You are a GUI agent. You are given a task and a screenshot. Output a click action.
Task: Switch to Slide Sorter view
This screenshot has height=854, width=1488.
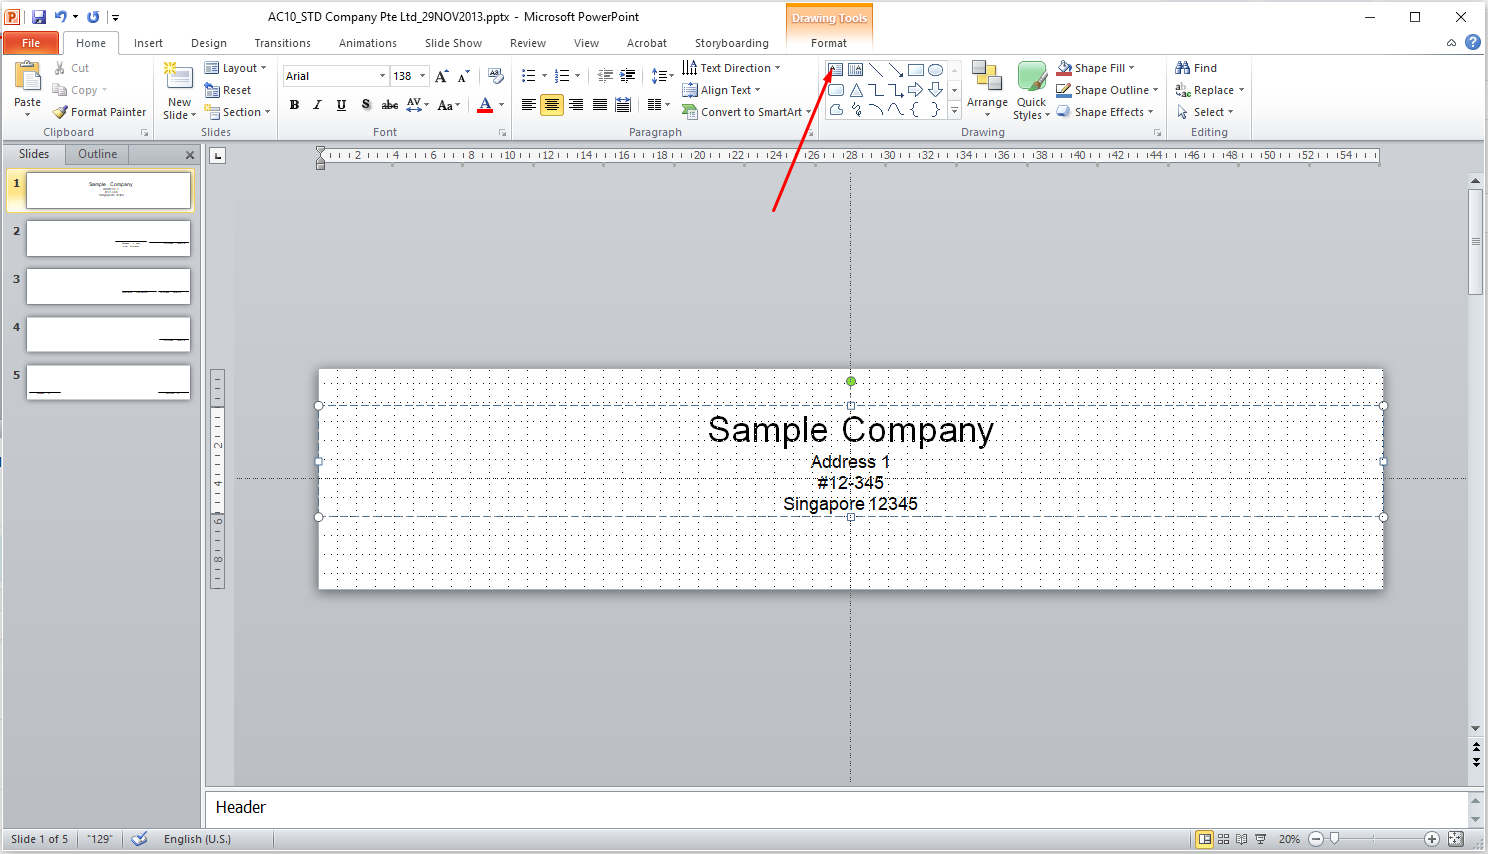coord(1223,839)
